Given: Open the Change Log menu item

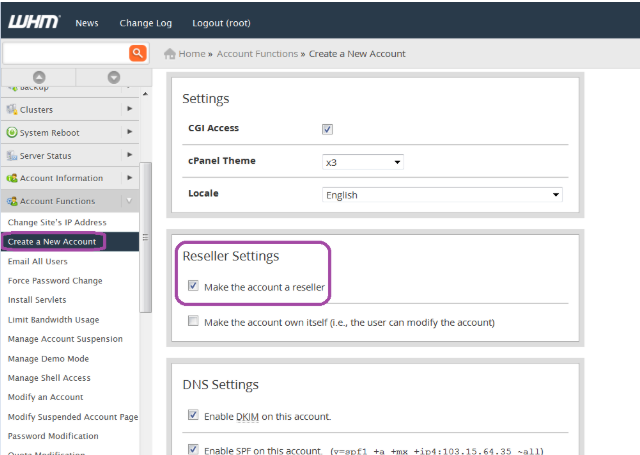Looking at the screenshot, I should tap(146, 23).
